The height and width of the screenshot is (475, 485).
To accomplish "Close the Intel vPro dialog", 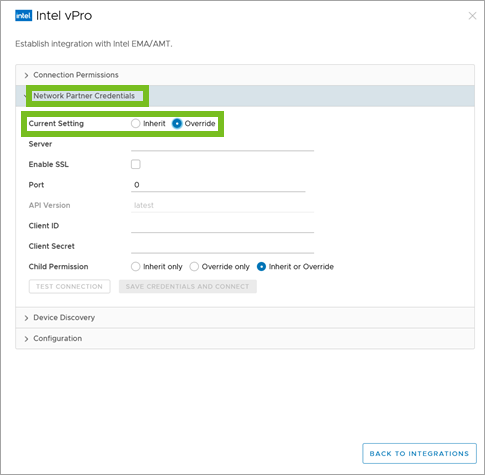I will tap(472, 16).
